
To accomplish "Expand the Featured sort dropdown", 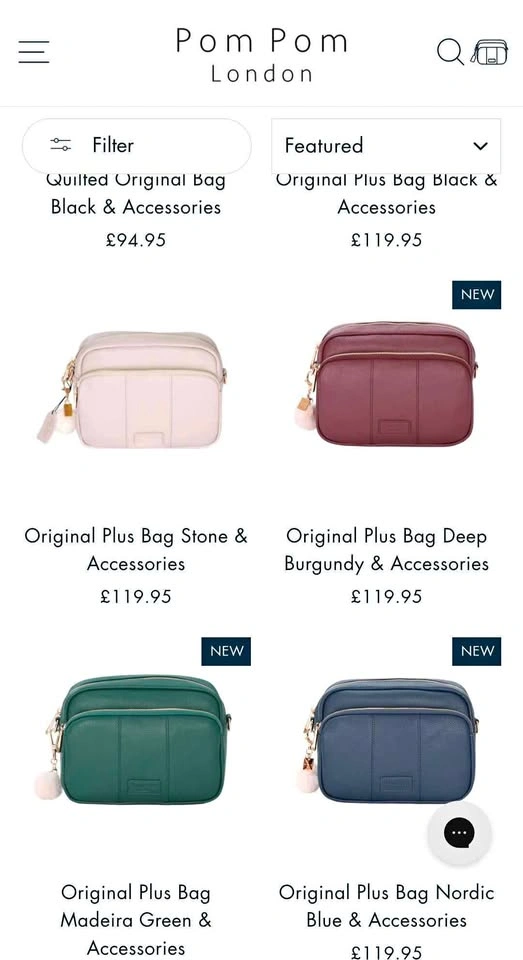I will 386,146.
